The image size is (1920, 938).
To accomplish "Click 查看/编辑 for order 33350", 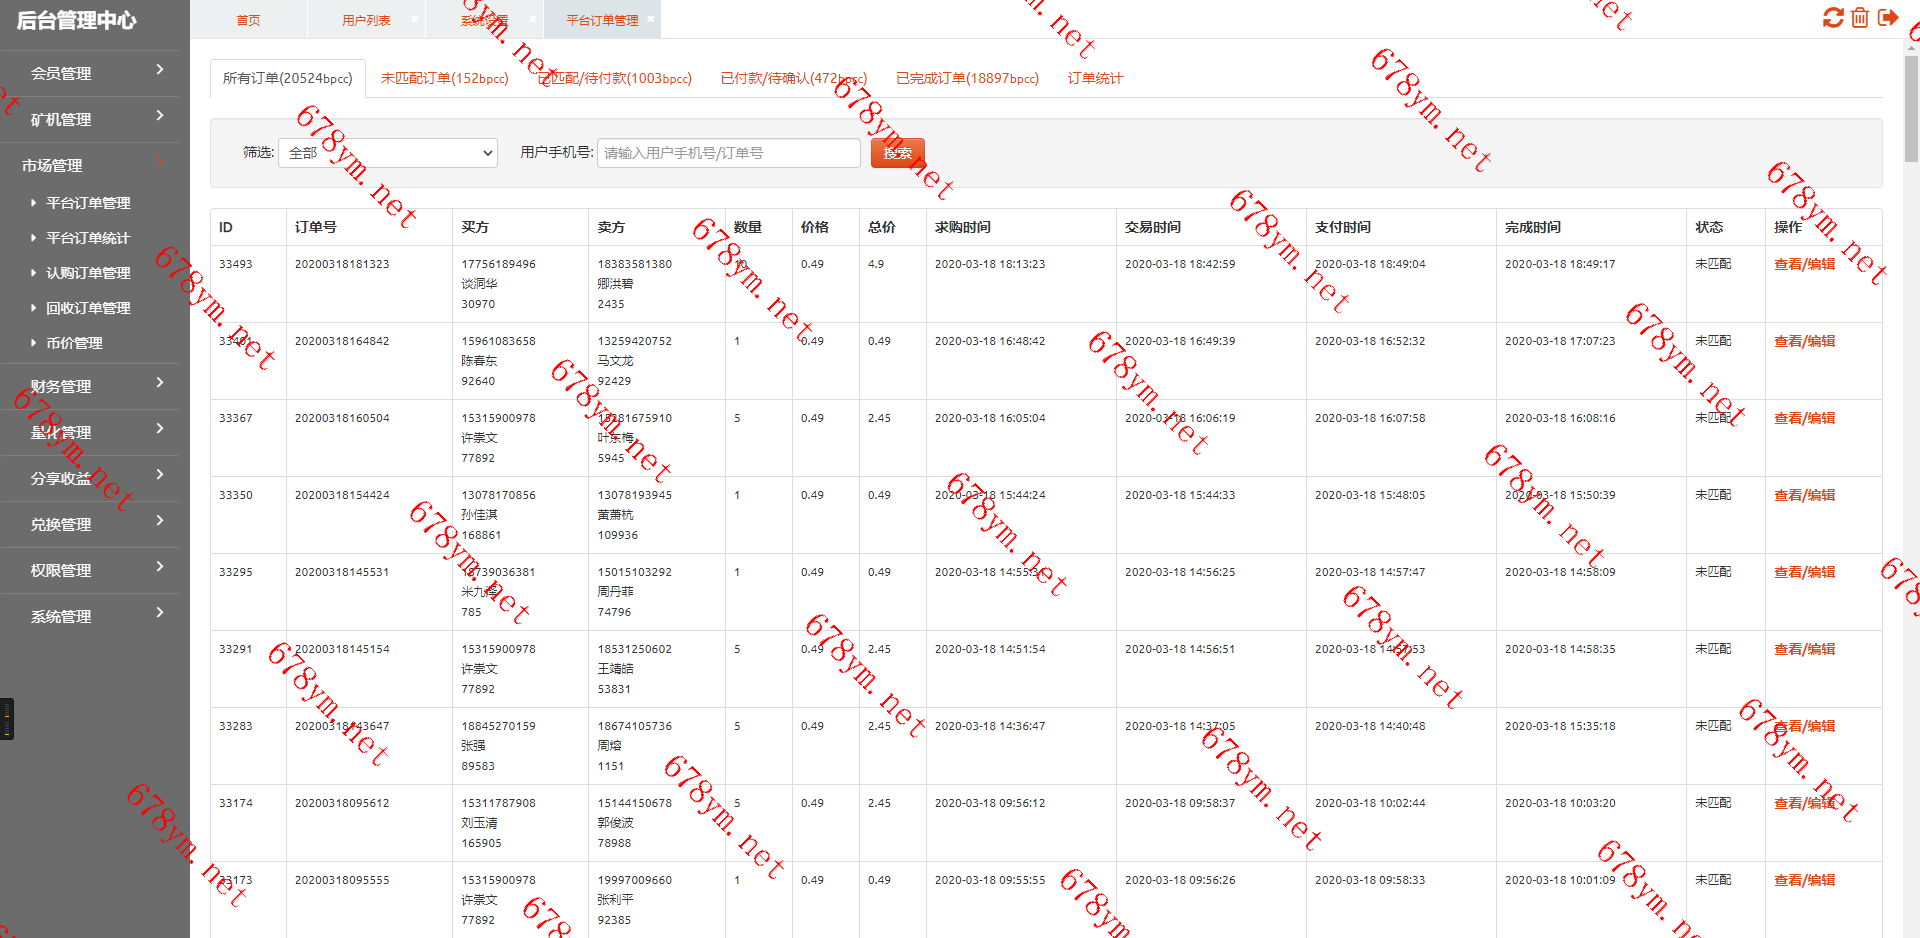I will pos(1805,495).
